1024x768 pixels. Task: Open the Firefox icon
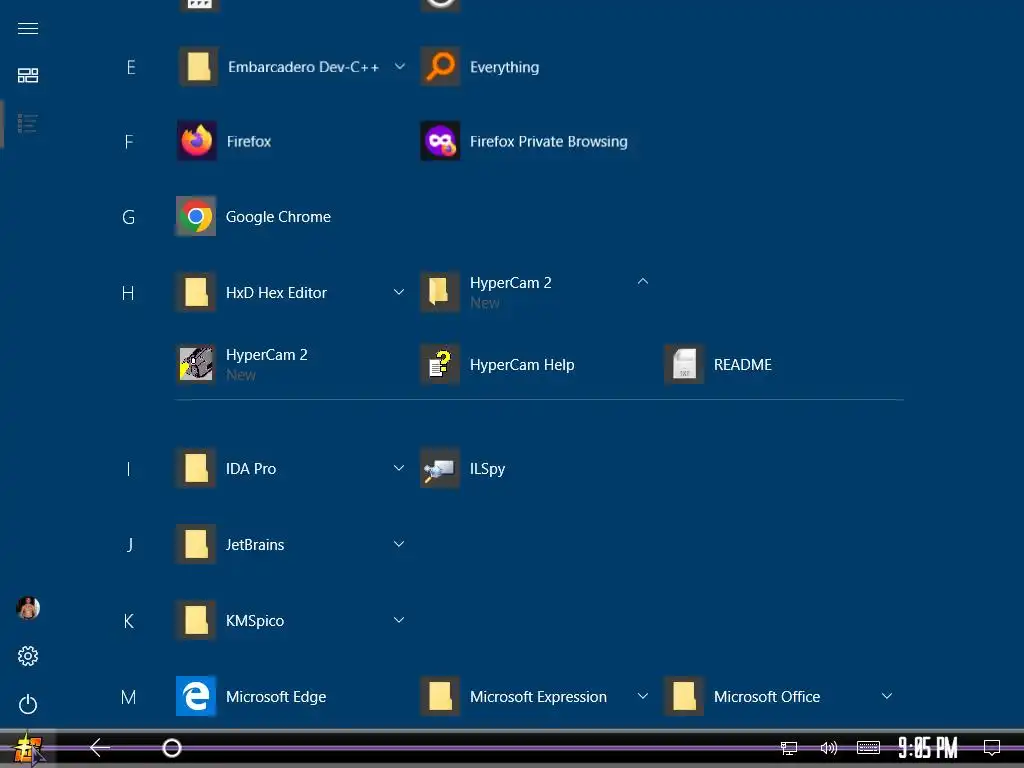197,141
